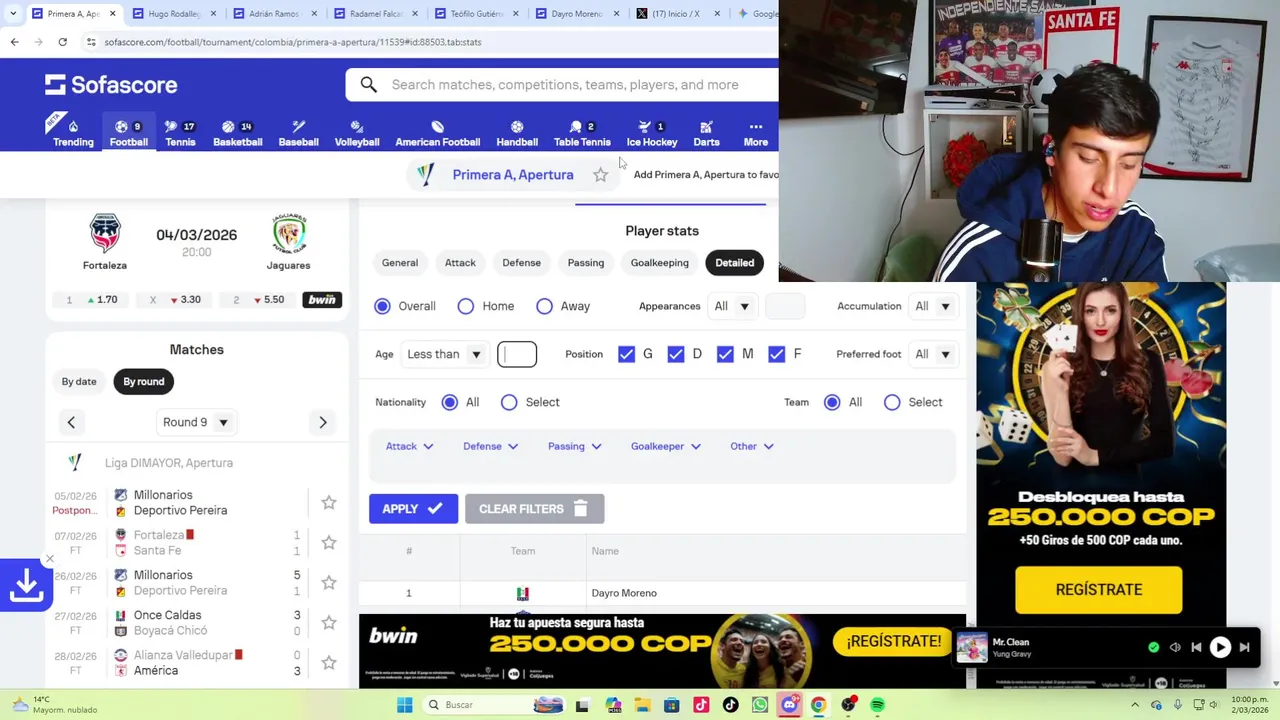The height and width of the screenshot is (720, 1280).
Task: Click the CLEAR FILTERS button
Action: coord(534,509)
